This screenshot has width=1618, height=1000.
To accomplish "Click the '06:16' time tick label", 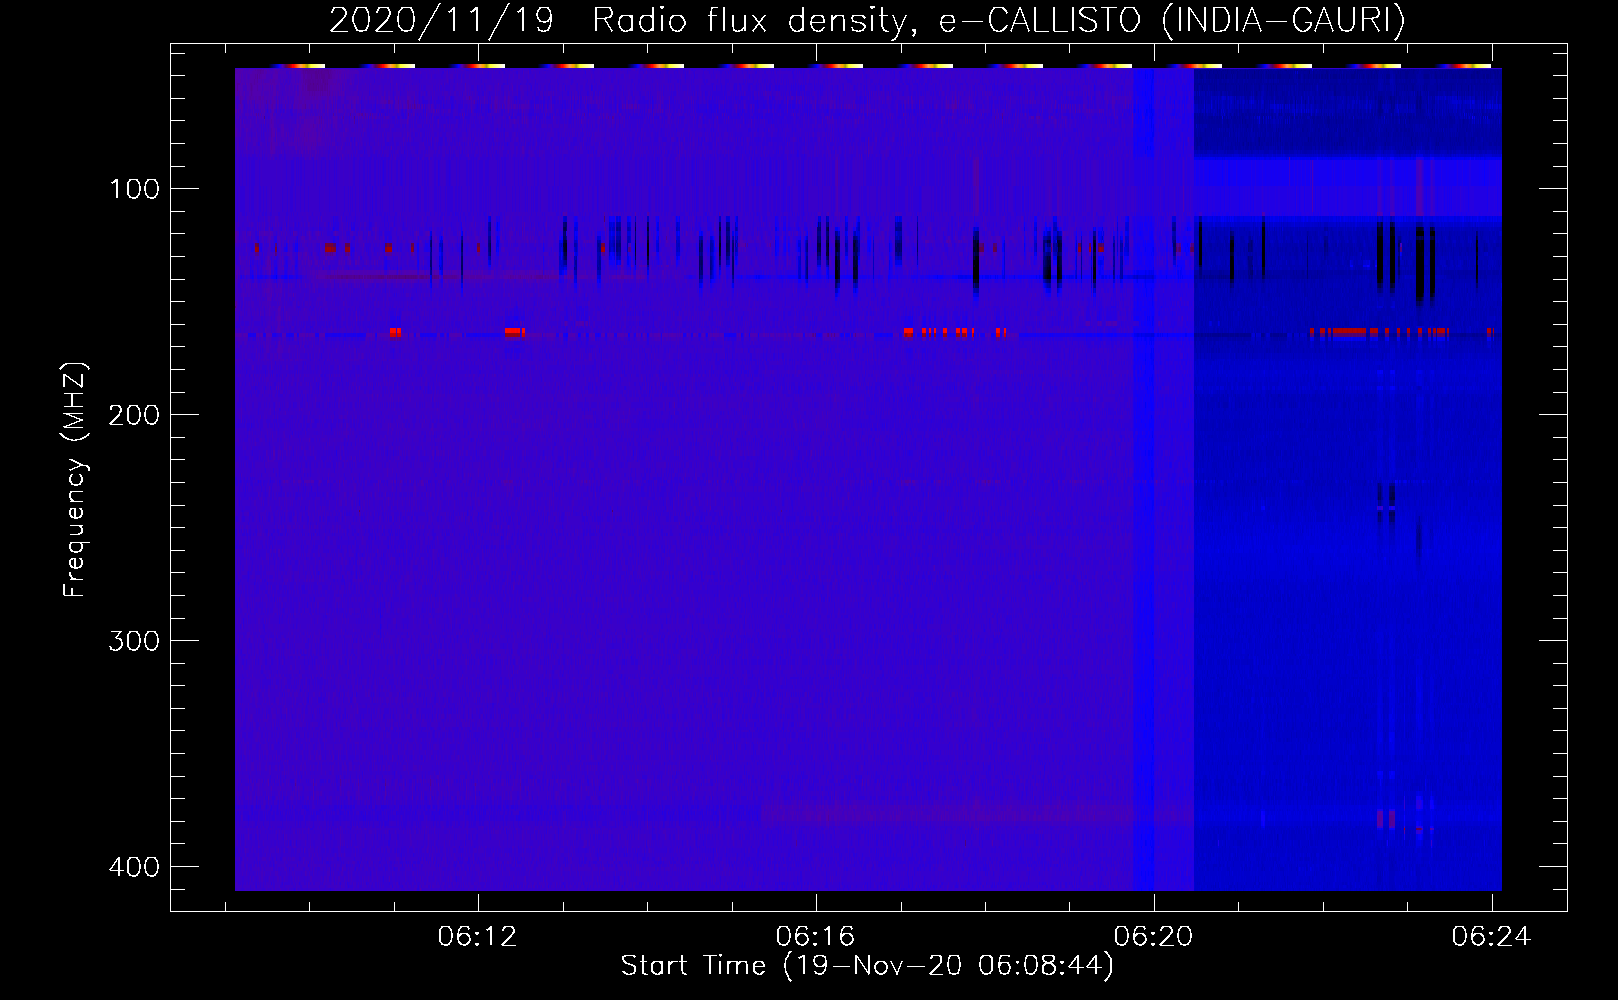I will [816, 936].
